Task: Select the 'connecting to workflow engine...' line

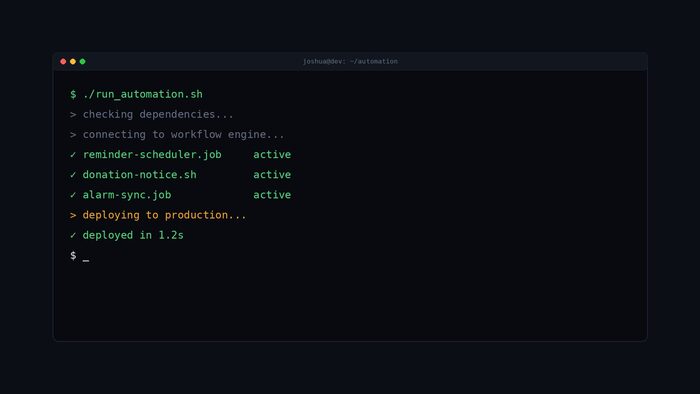Action: coord(177,135)
